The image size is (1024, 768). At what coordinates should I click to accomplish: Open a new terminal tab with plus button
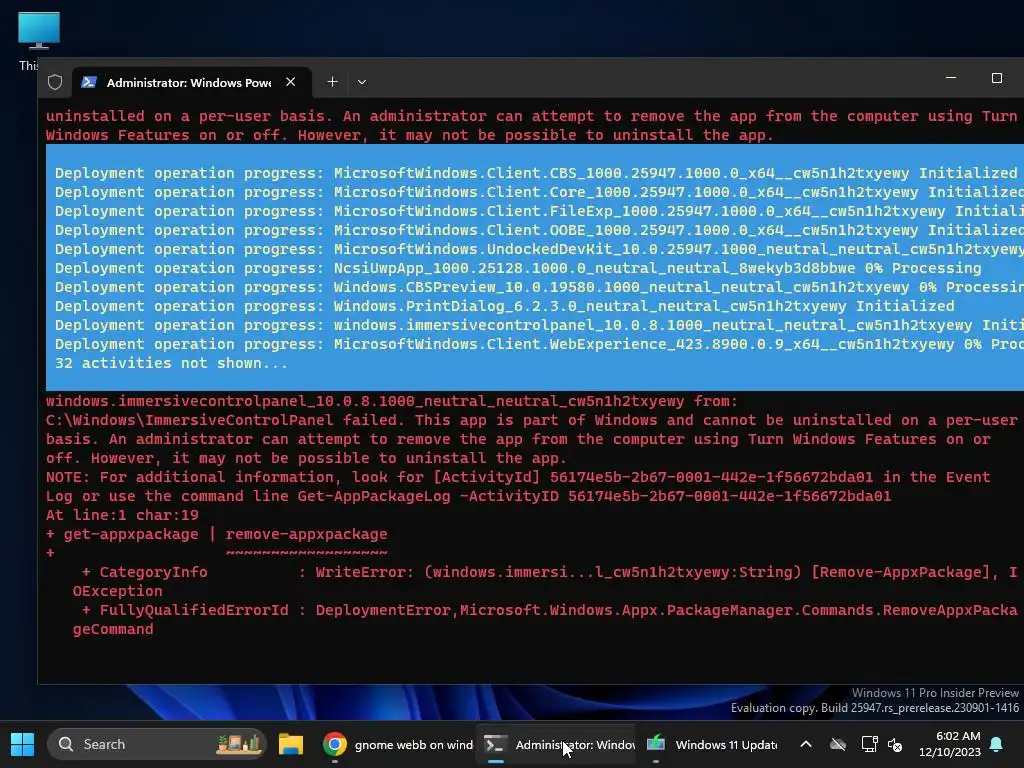332,82
